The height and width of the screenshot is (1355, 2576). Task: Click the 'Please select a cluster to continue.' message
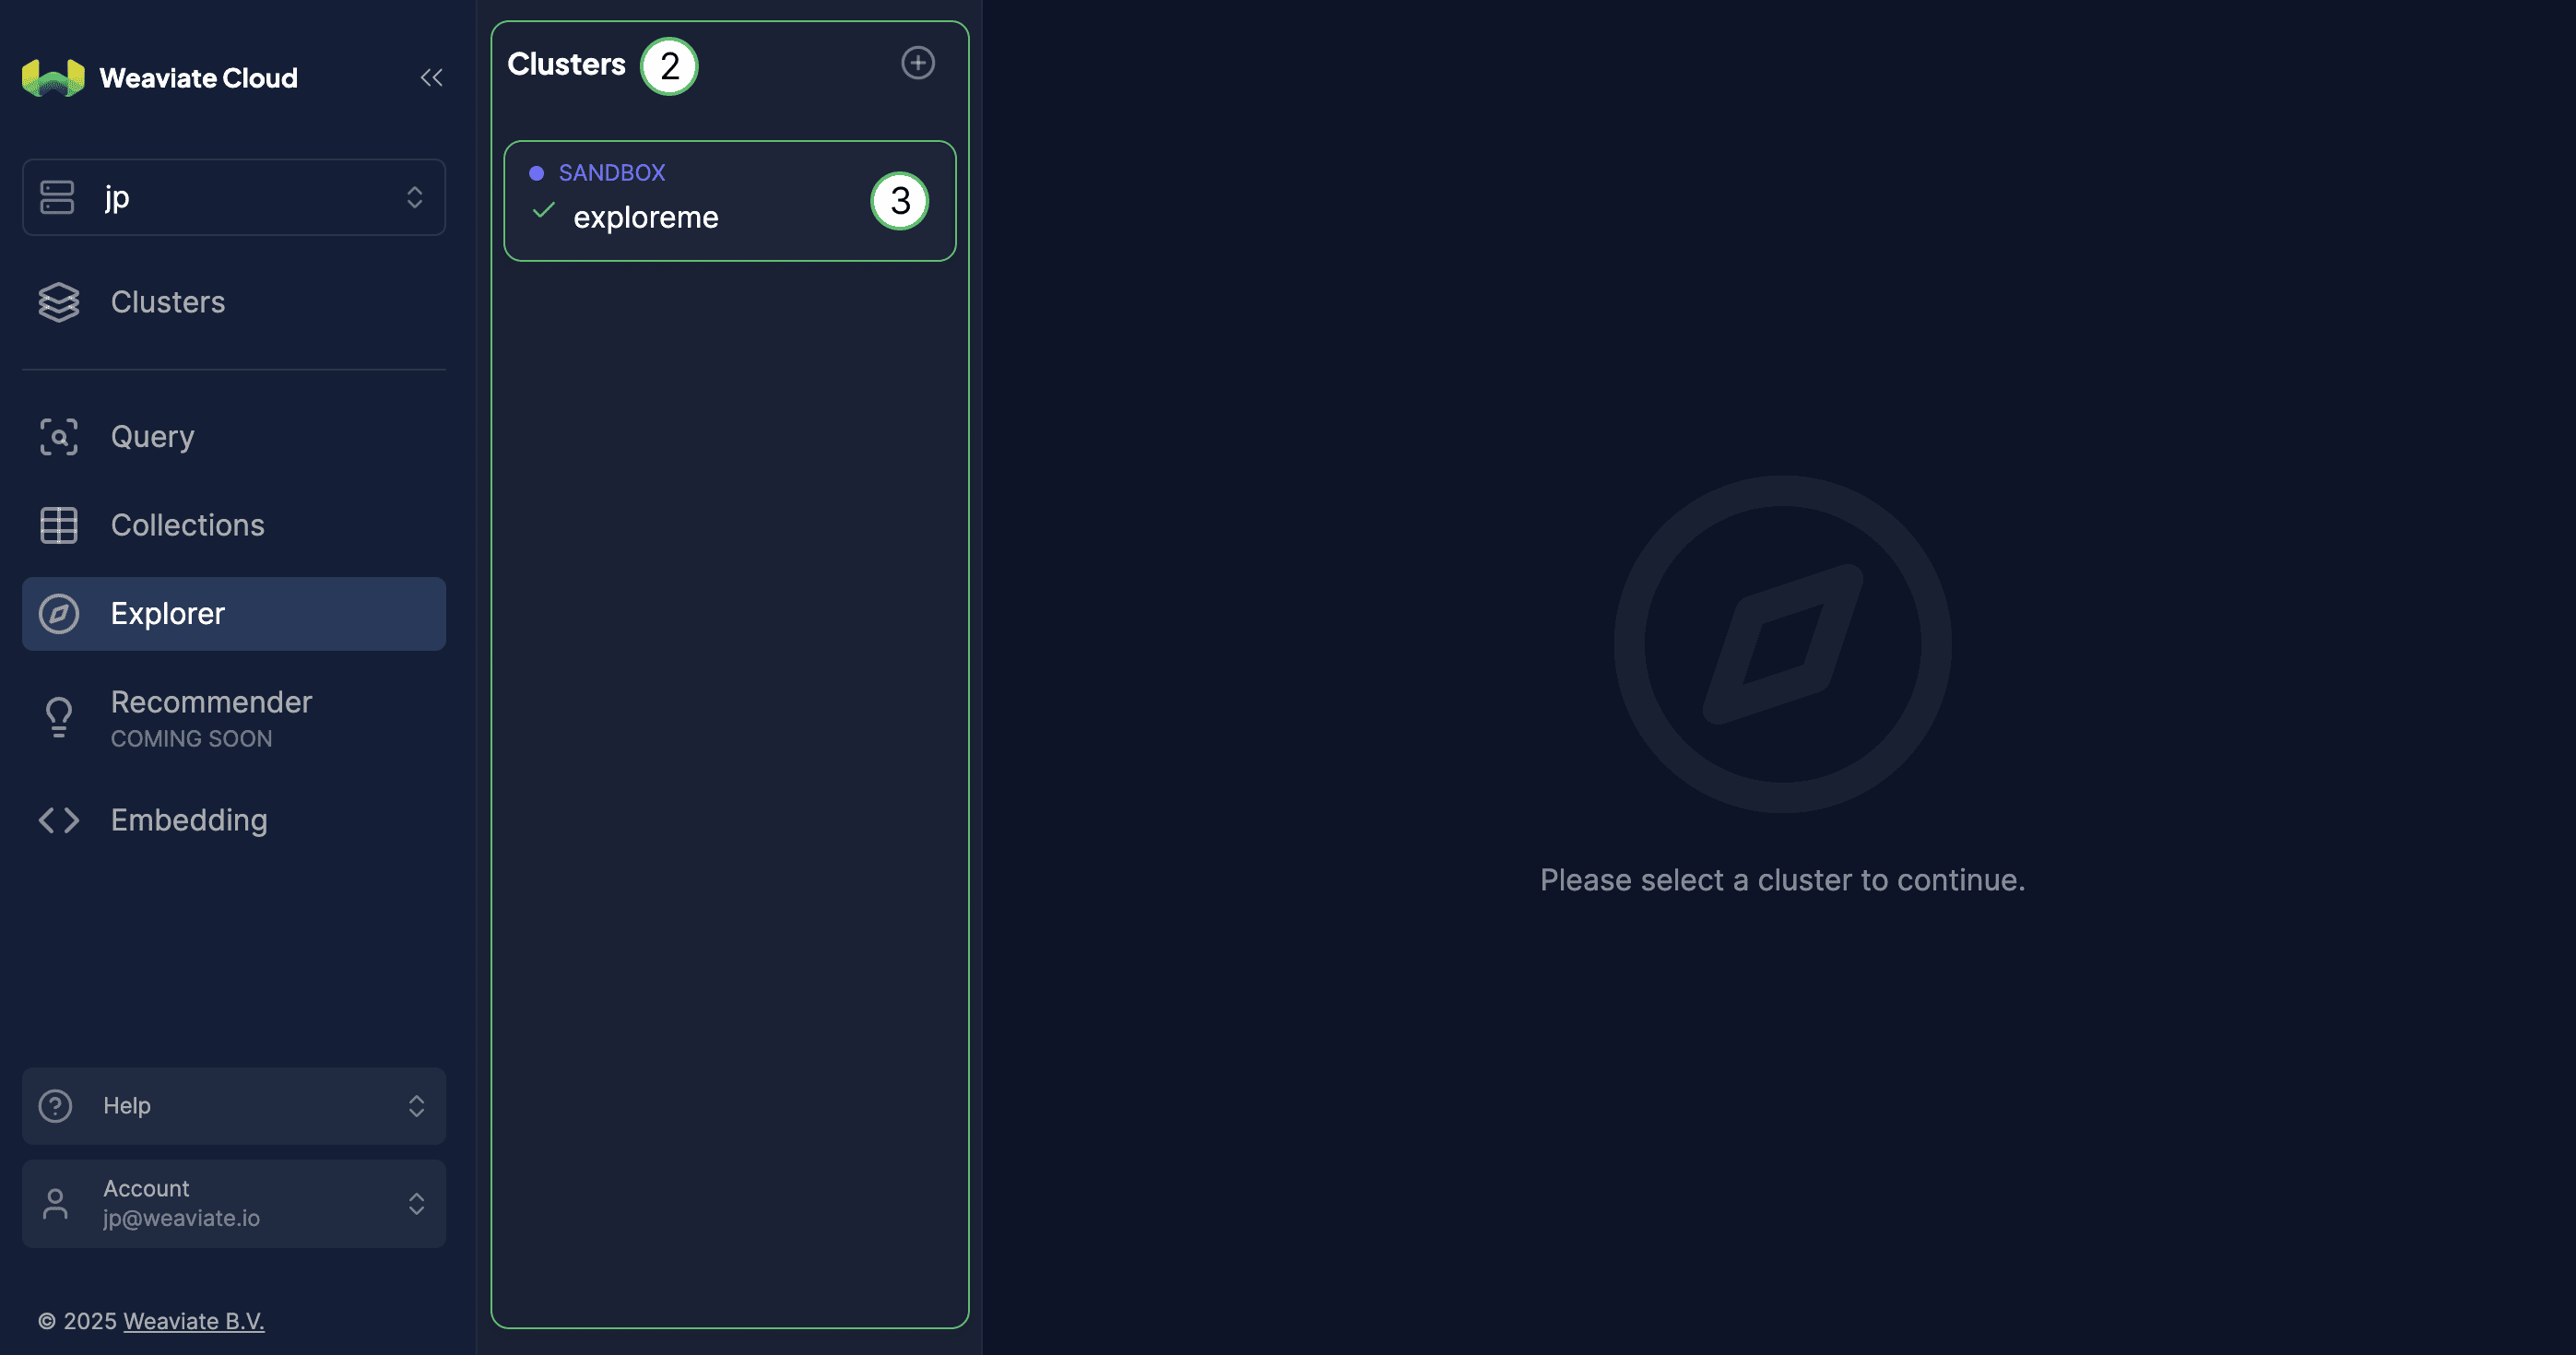click(1782, 880)
